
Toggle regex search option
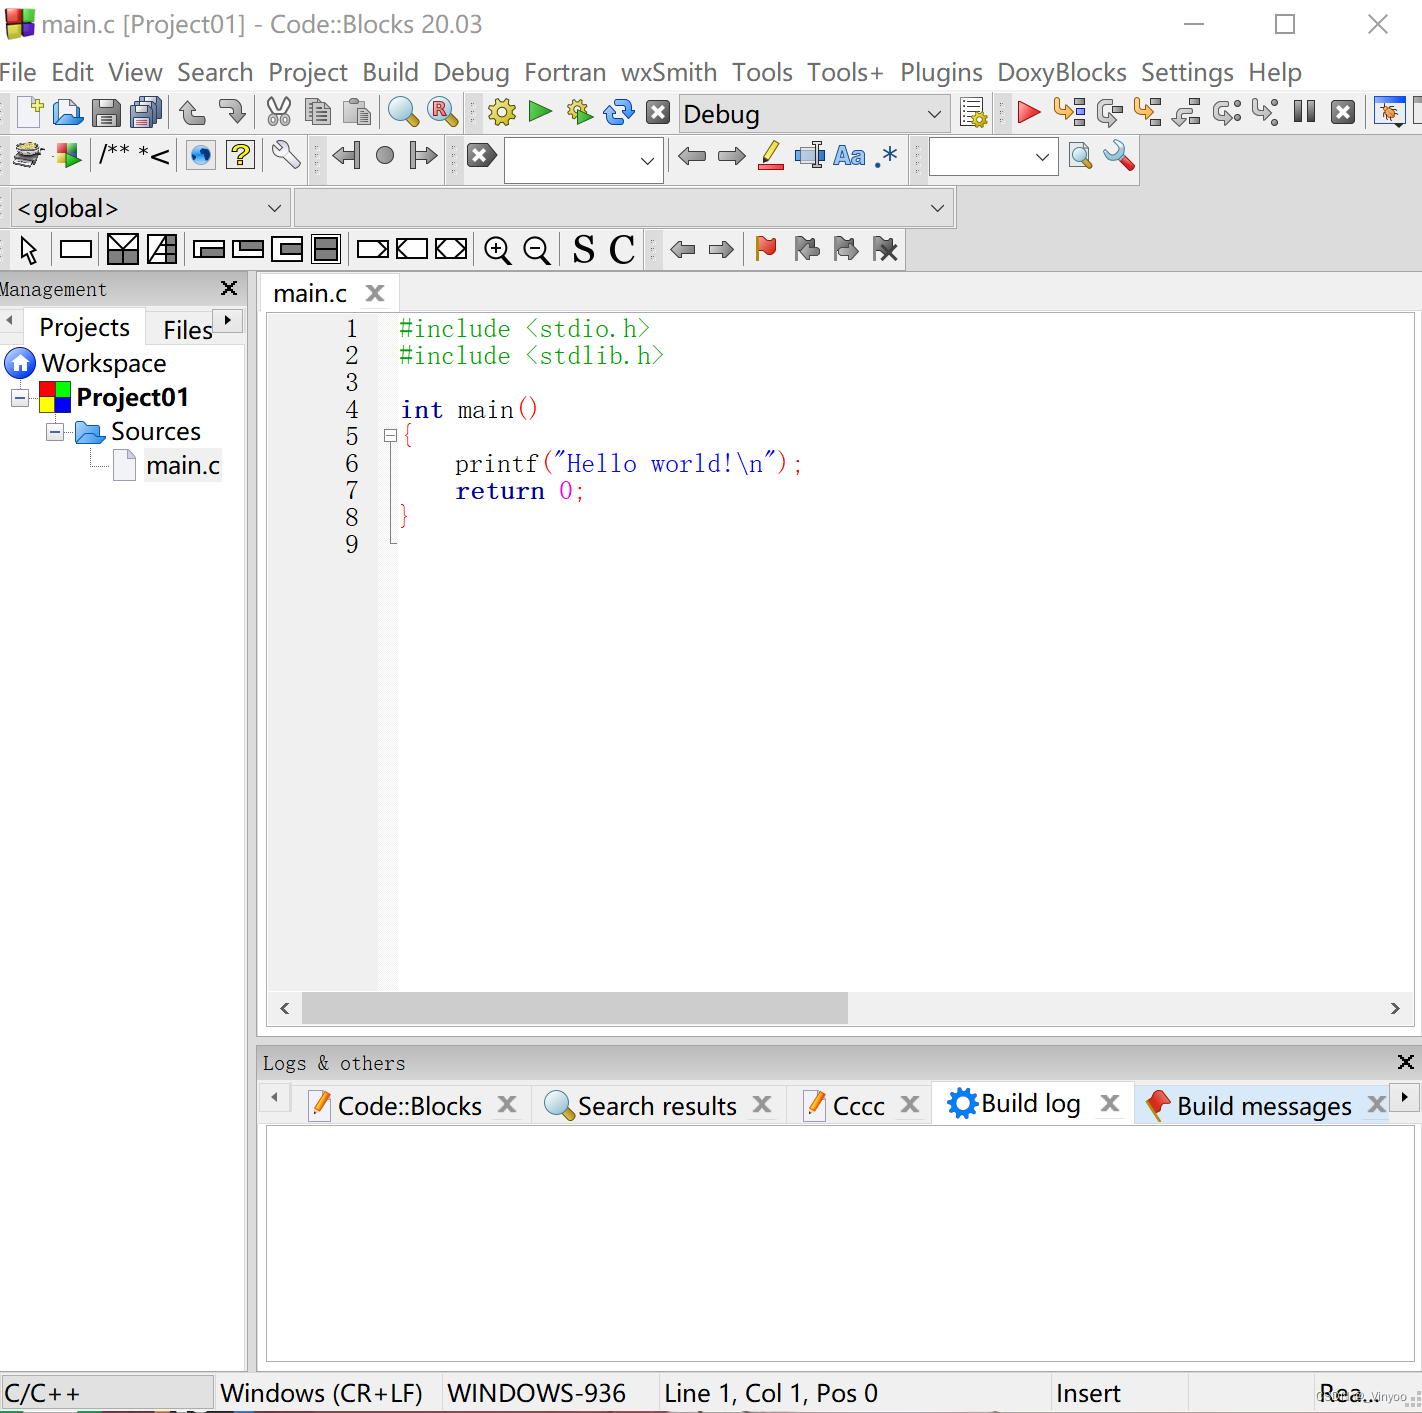click(886, 156)
